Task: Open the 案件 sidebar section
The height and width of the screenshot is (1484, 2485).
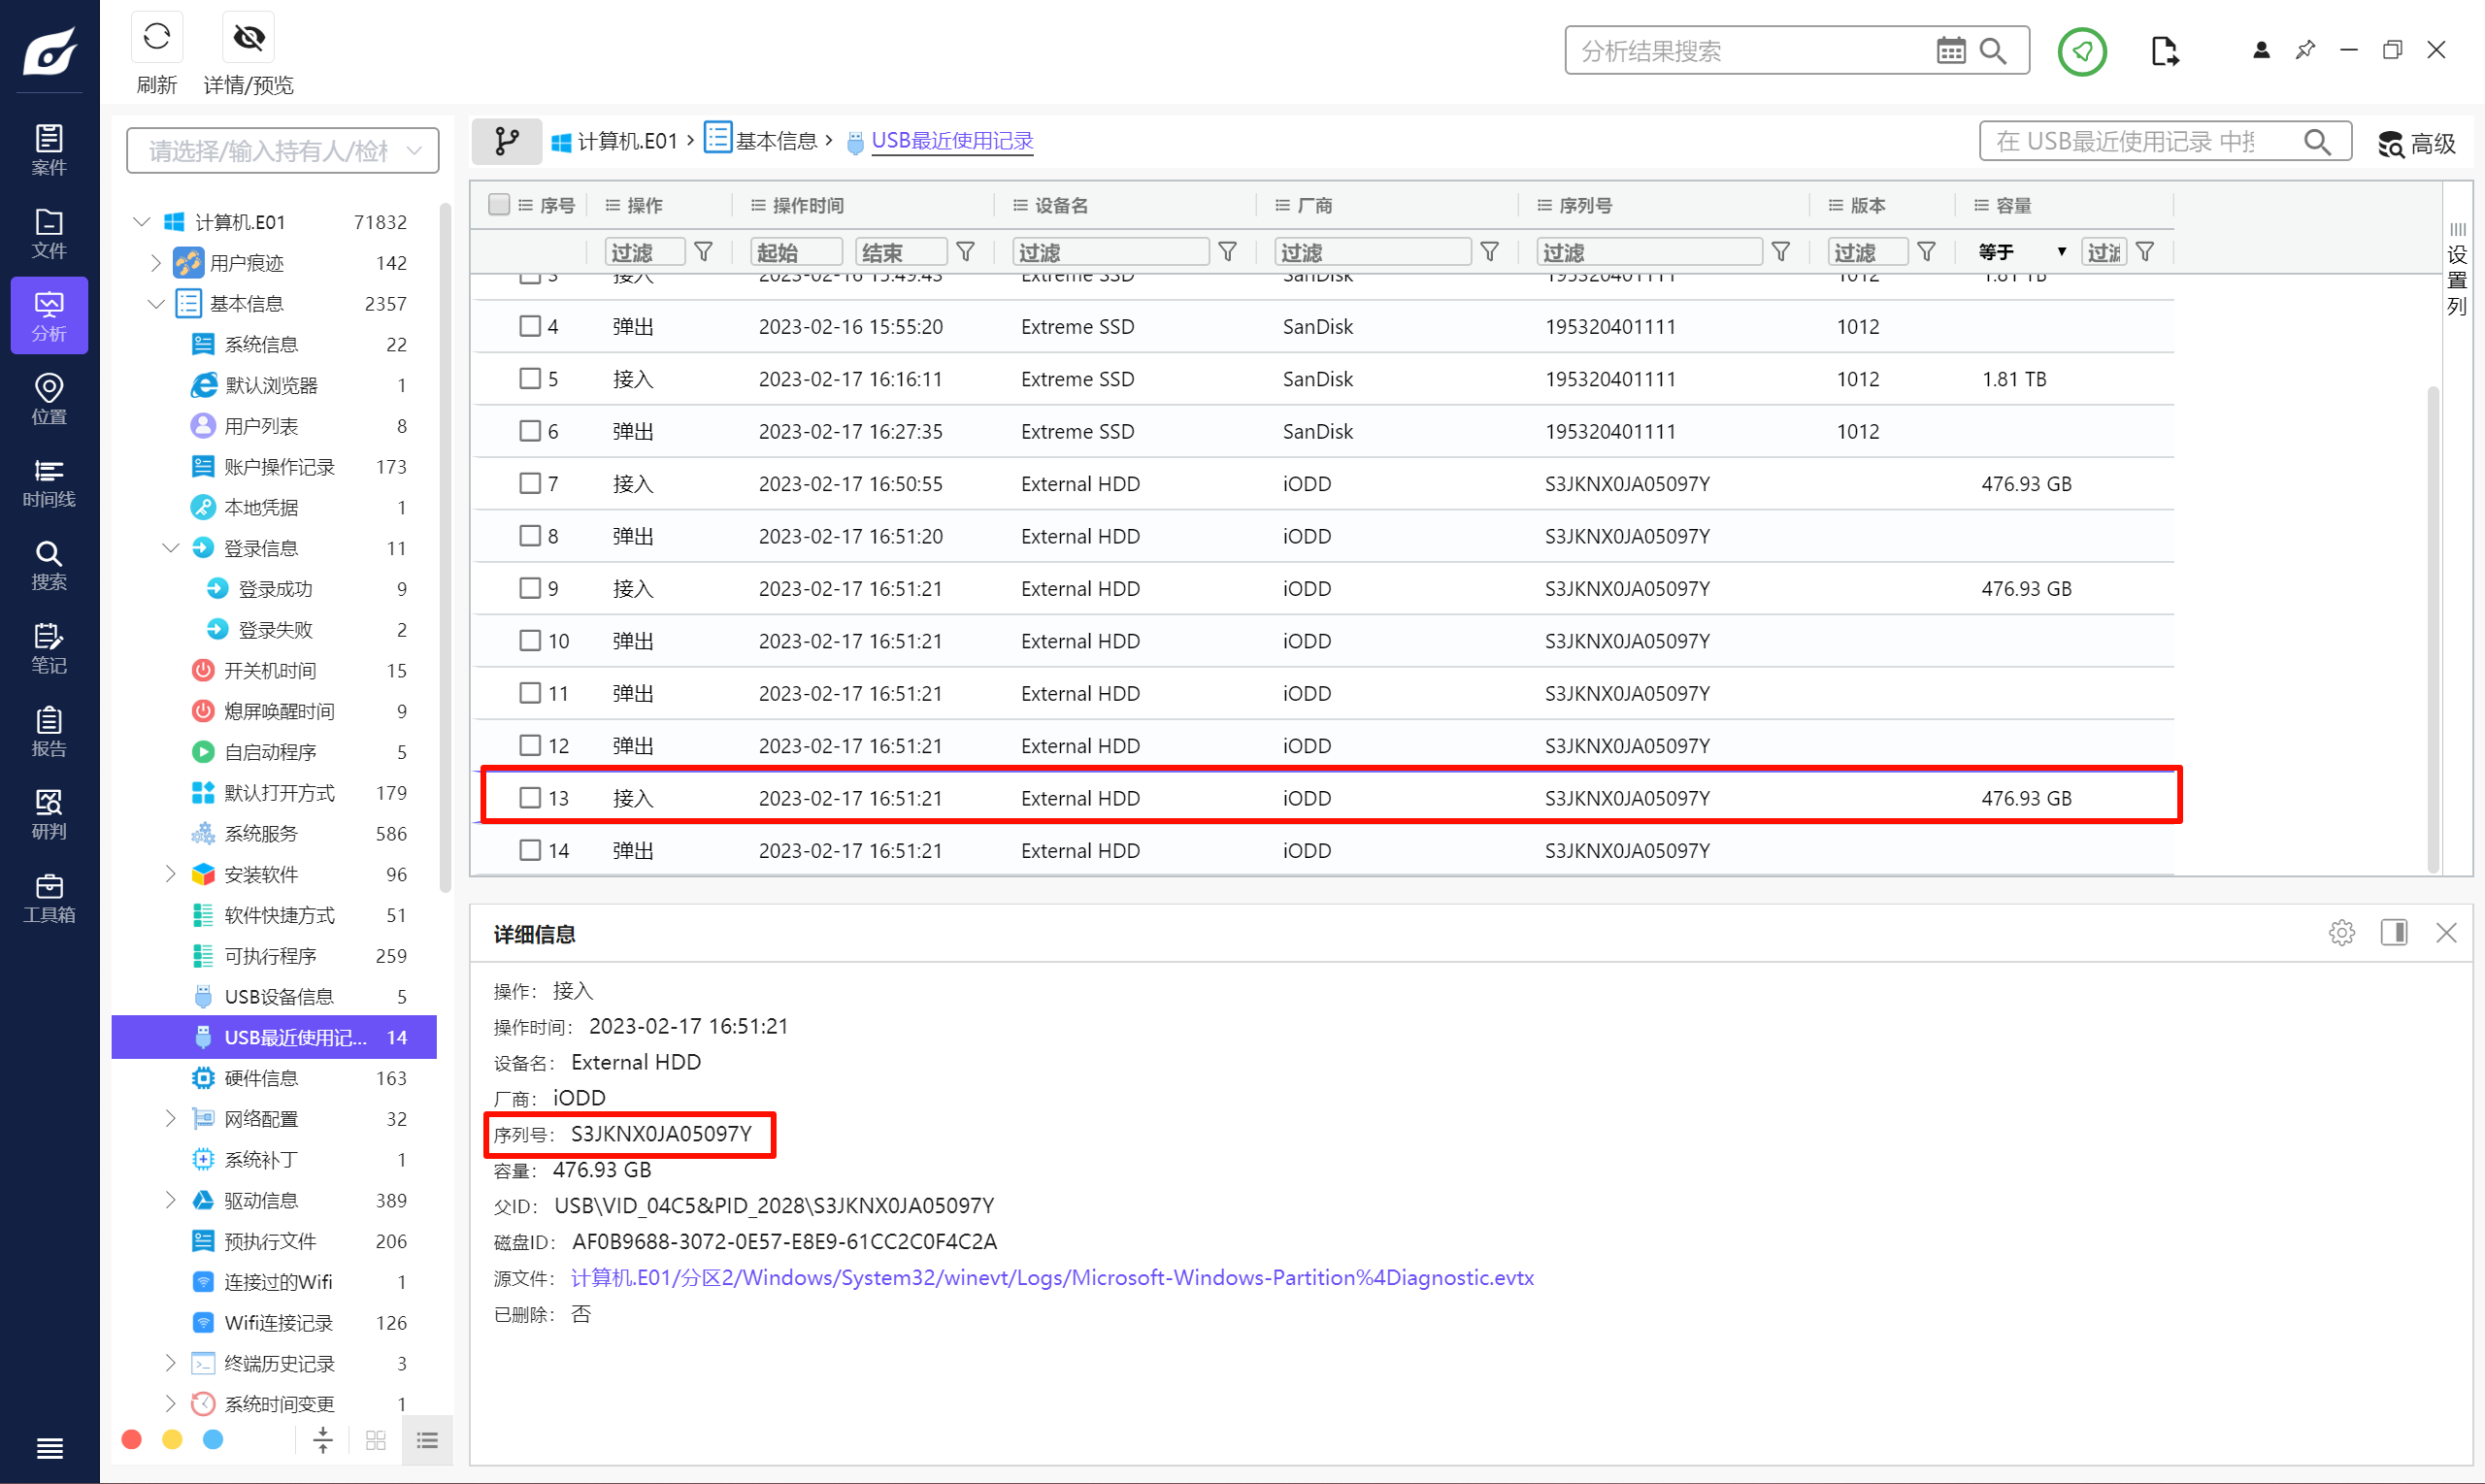Action: pyautogui.click(x=49, y=150)
